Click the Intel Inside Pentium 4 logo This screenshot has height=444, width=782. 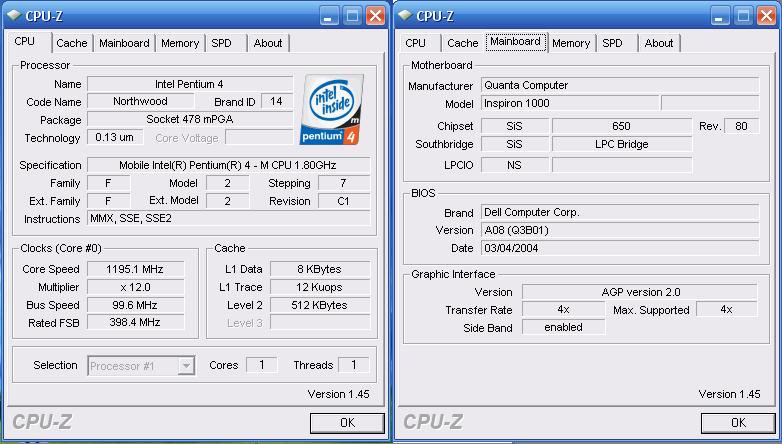pyautogui.click(x=332, y=110)
